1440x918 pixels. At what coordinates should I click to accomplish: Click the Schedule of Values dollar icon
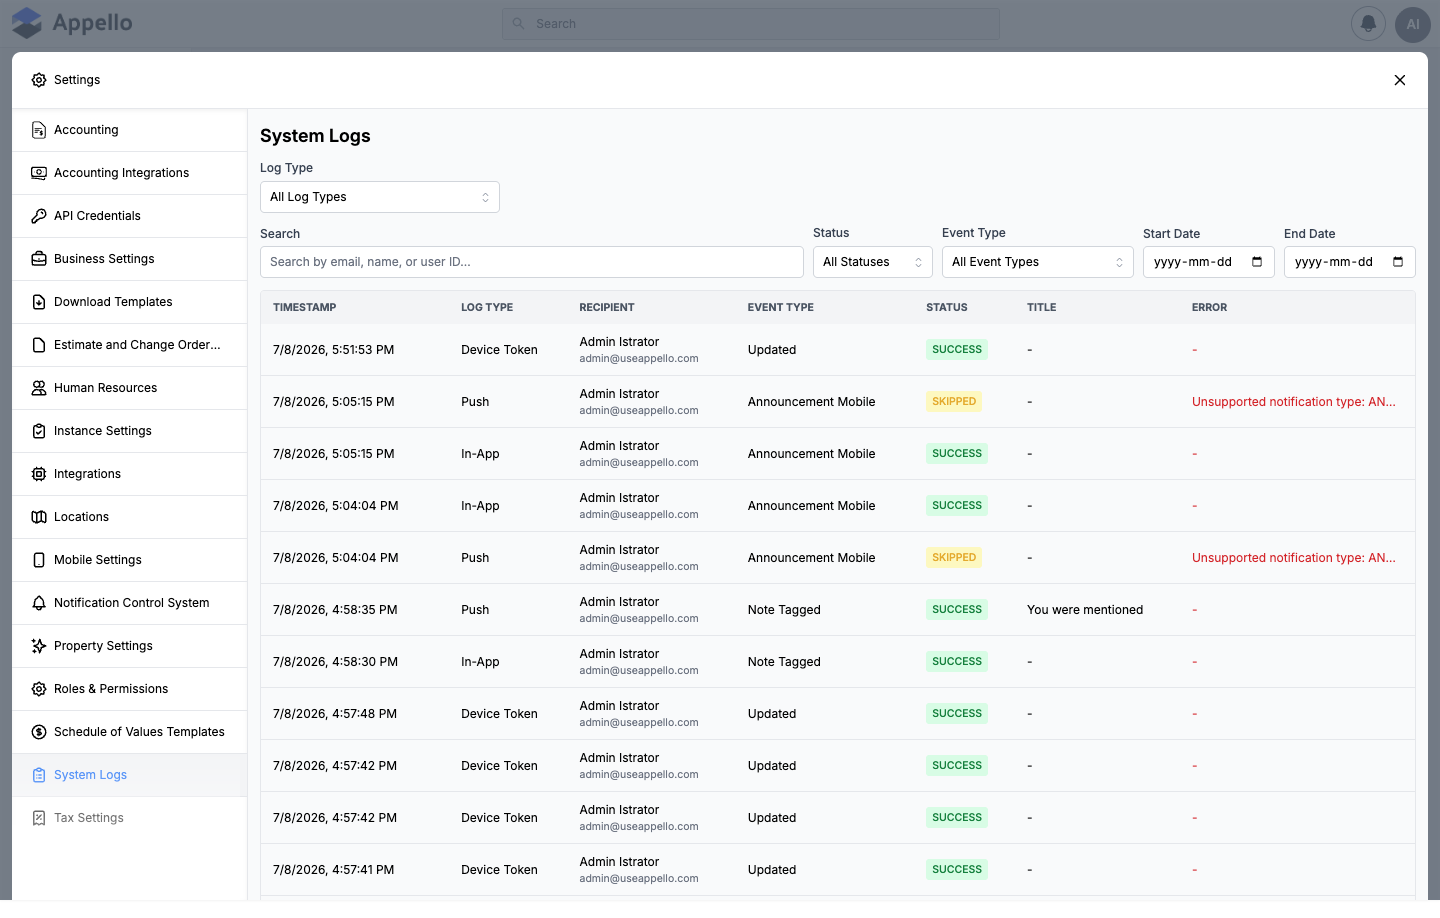click(39, 732)
